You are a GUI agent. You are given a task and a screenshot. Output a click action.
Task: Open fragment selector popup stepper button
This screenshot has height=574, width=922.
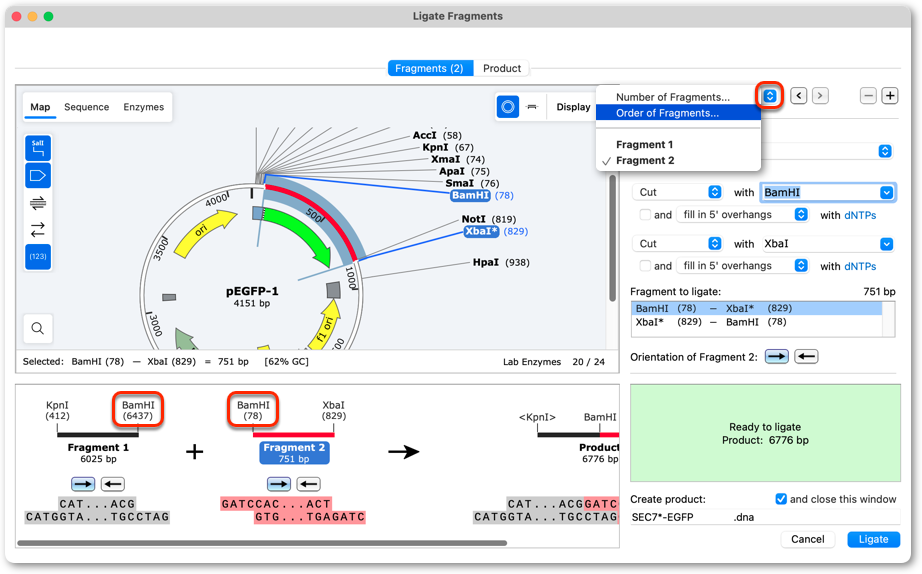pos(770,95)
